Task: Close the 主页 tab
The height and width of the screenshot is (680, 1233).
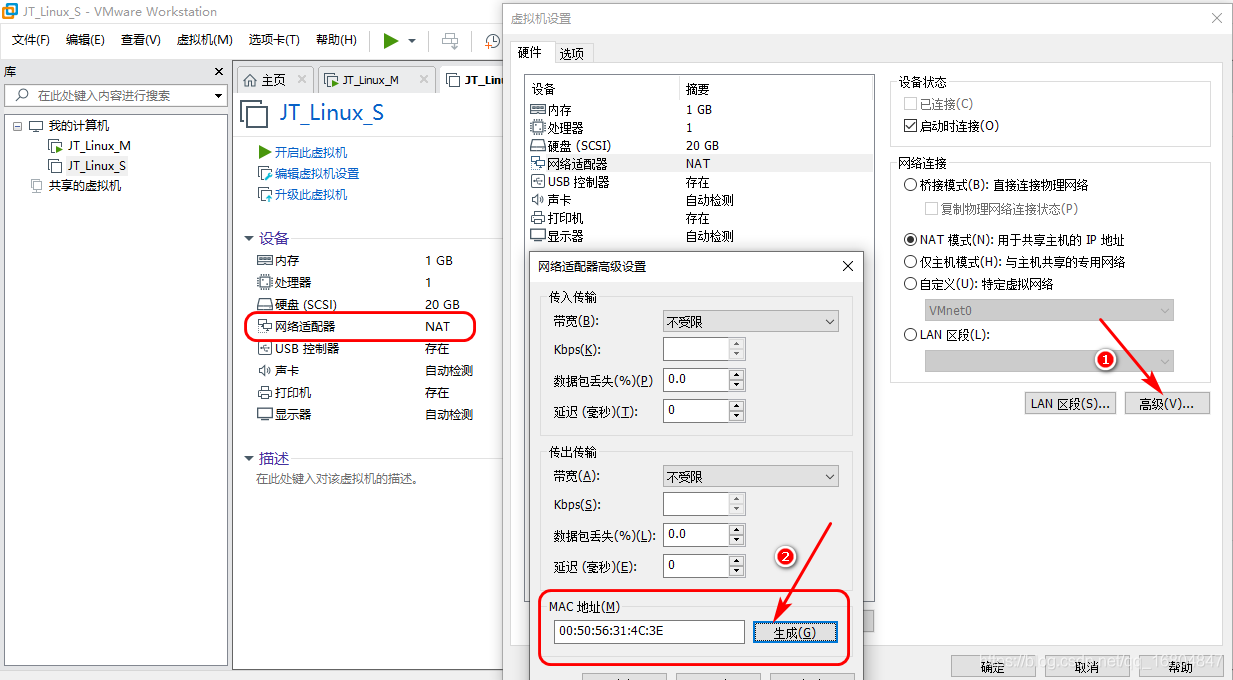Action: 301,80
